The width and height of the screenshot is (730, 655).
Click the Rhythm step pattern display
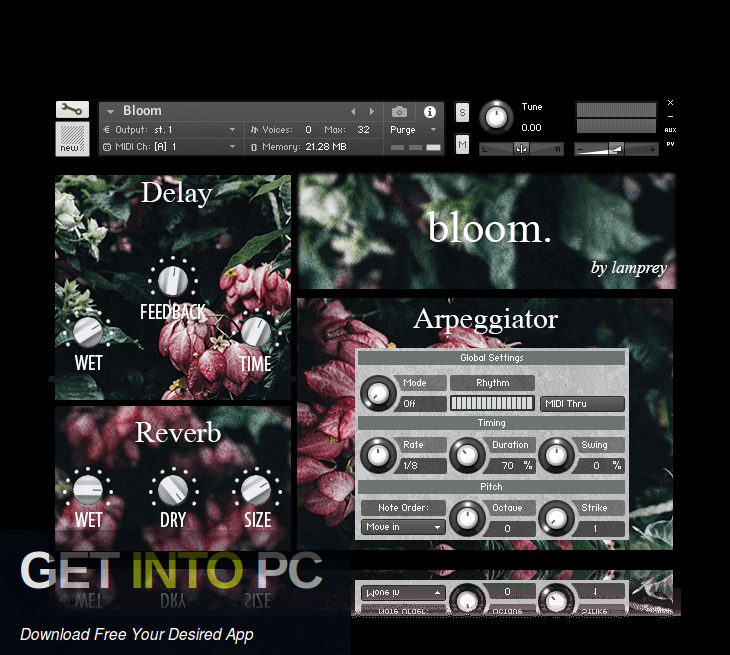click(x=492, y=403)
